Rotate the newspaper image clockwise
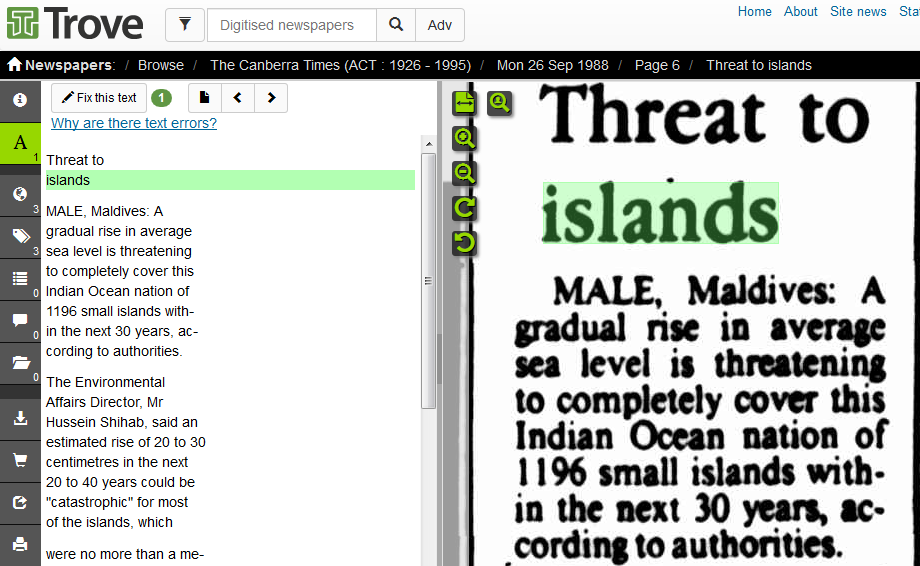The width and height of the screenshot is (920, 566). coord(464,208)
